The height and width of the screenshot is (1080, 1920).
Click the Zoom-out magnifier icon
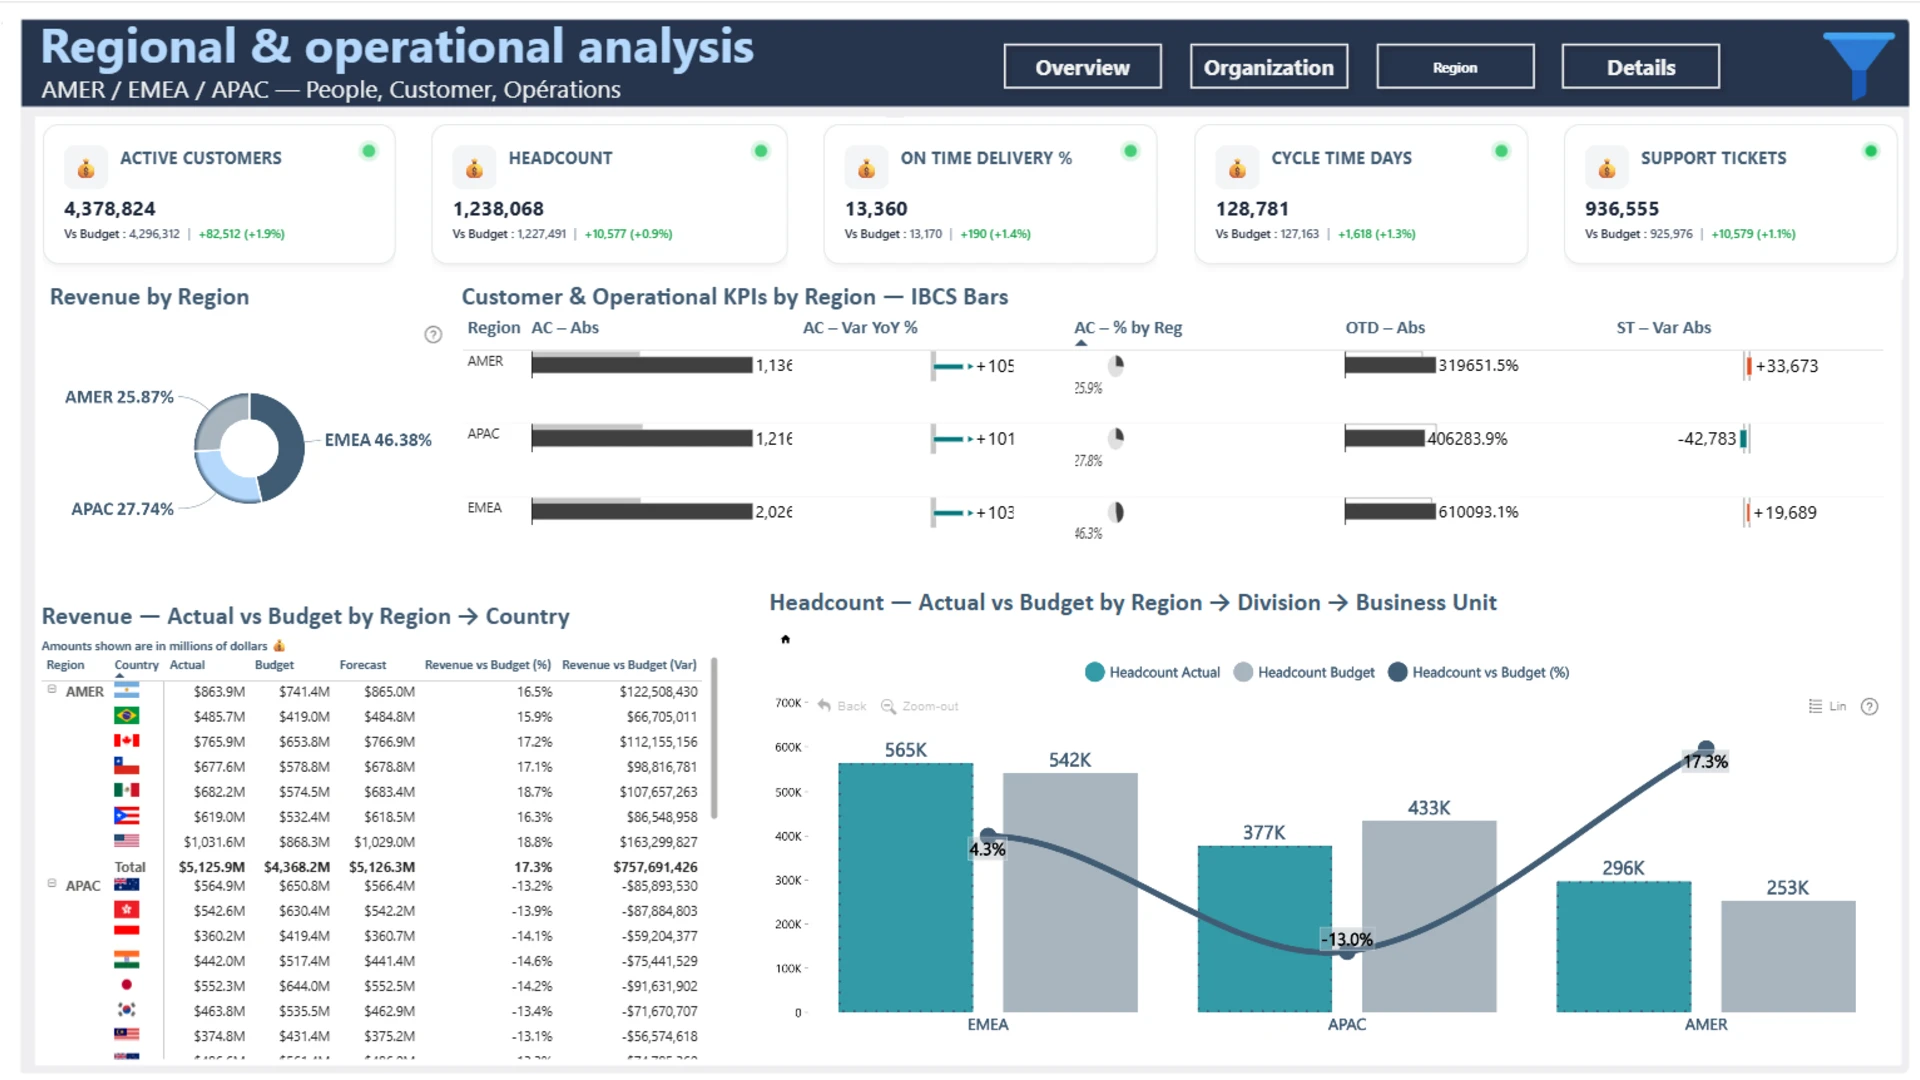[x=888, y=706]
